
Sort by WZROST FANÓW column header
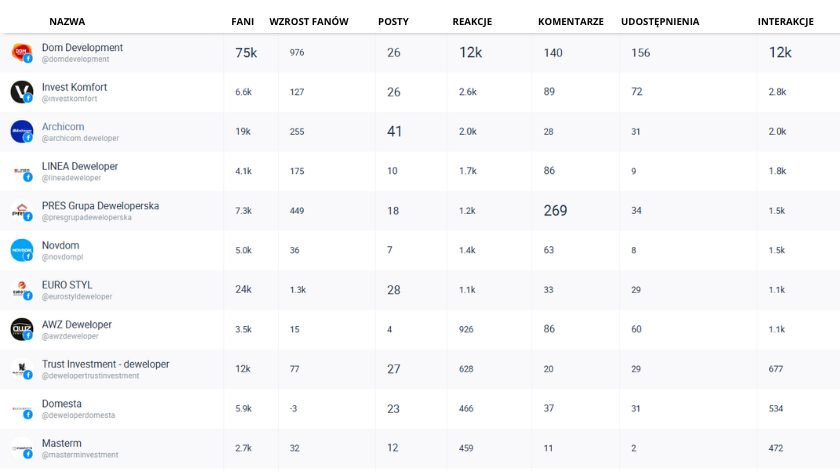(x=309, y=21)
